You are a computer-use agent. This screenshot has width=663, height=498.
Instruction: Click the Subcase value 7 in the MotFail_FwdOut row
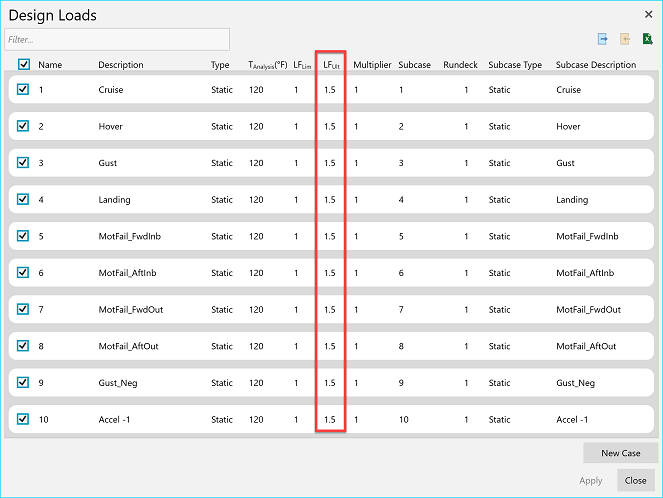401,309
